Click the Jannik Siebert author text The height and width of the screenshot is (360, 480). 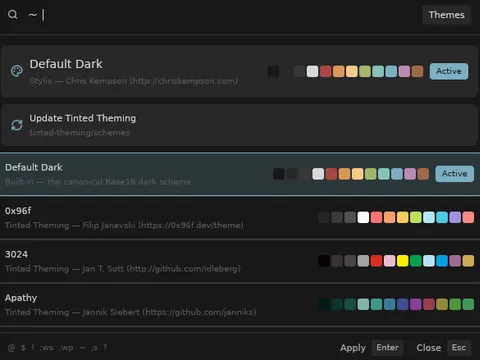pyautogui.click(x=111, y=312)
